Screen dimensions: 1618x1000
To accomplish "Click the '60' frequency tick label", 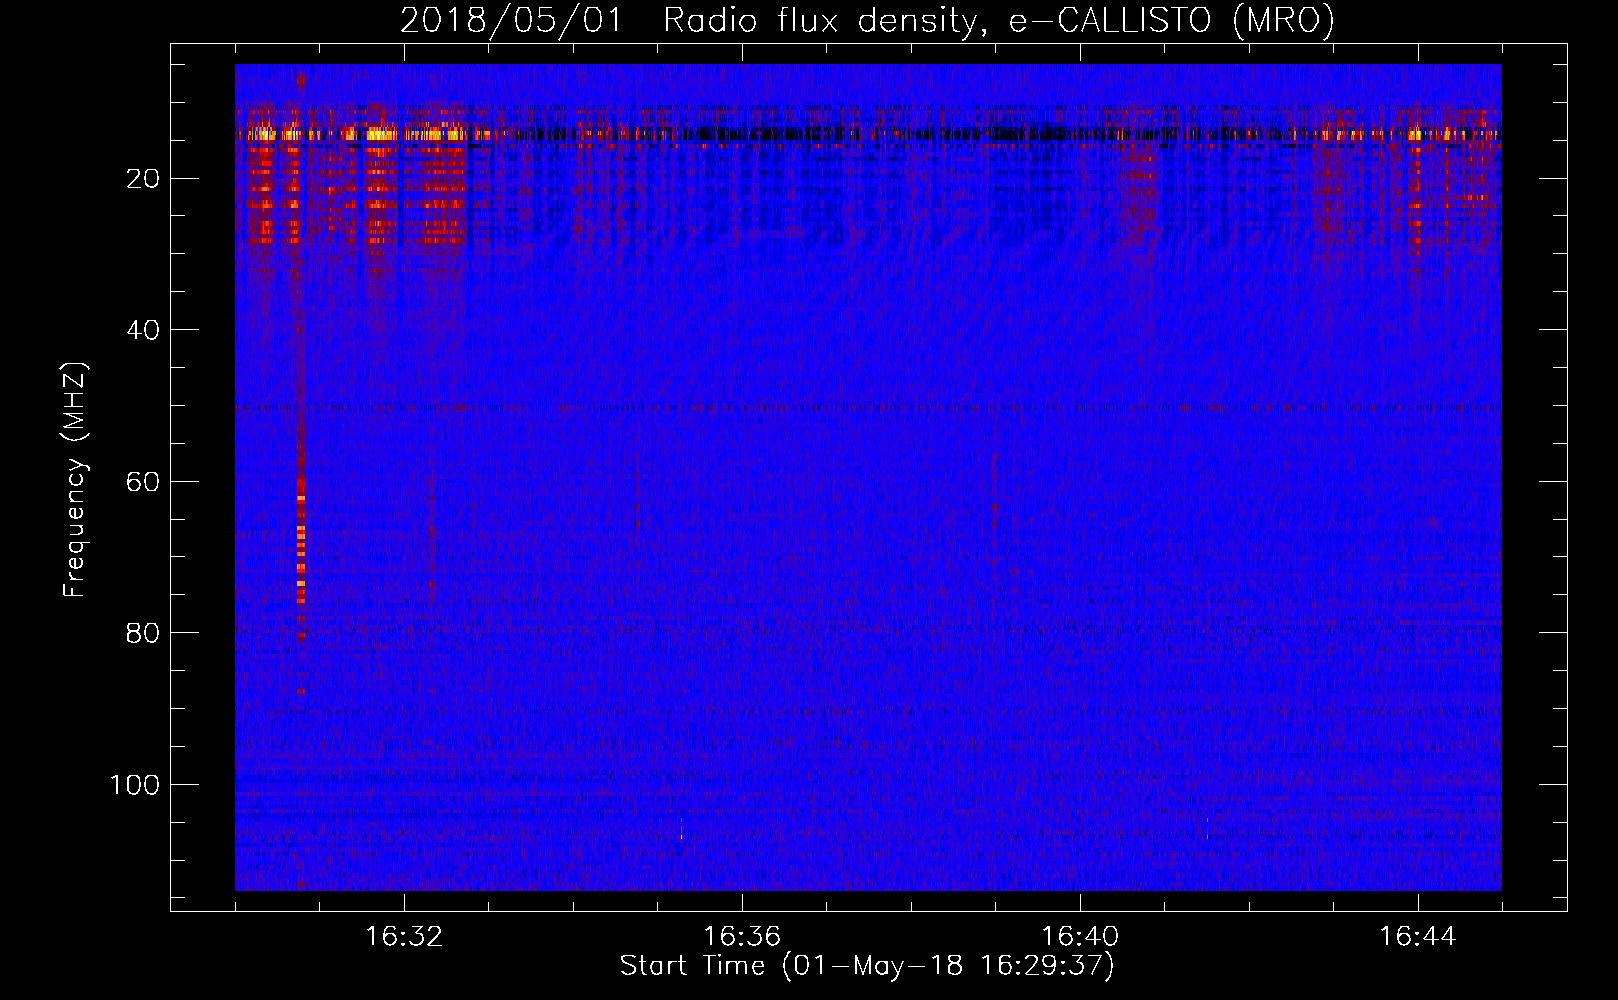I will pyautogui.click(x=144, y=482).
